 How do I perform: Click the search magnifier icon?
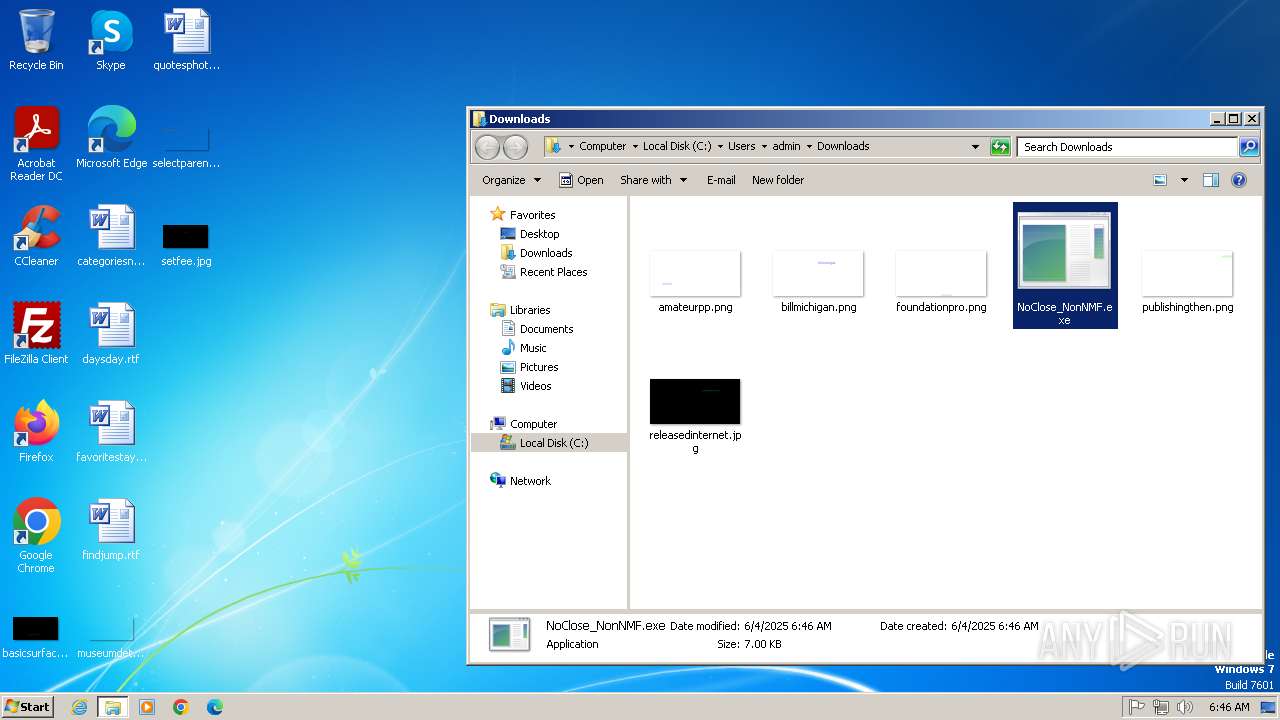click(x=1249, y=147)
